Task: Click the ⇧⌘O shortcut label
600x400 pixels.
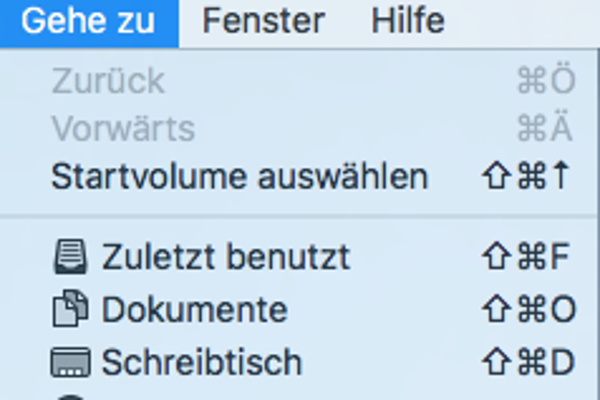Action: point(528,310)
